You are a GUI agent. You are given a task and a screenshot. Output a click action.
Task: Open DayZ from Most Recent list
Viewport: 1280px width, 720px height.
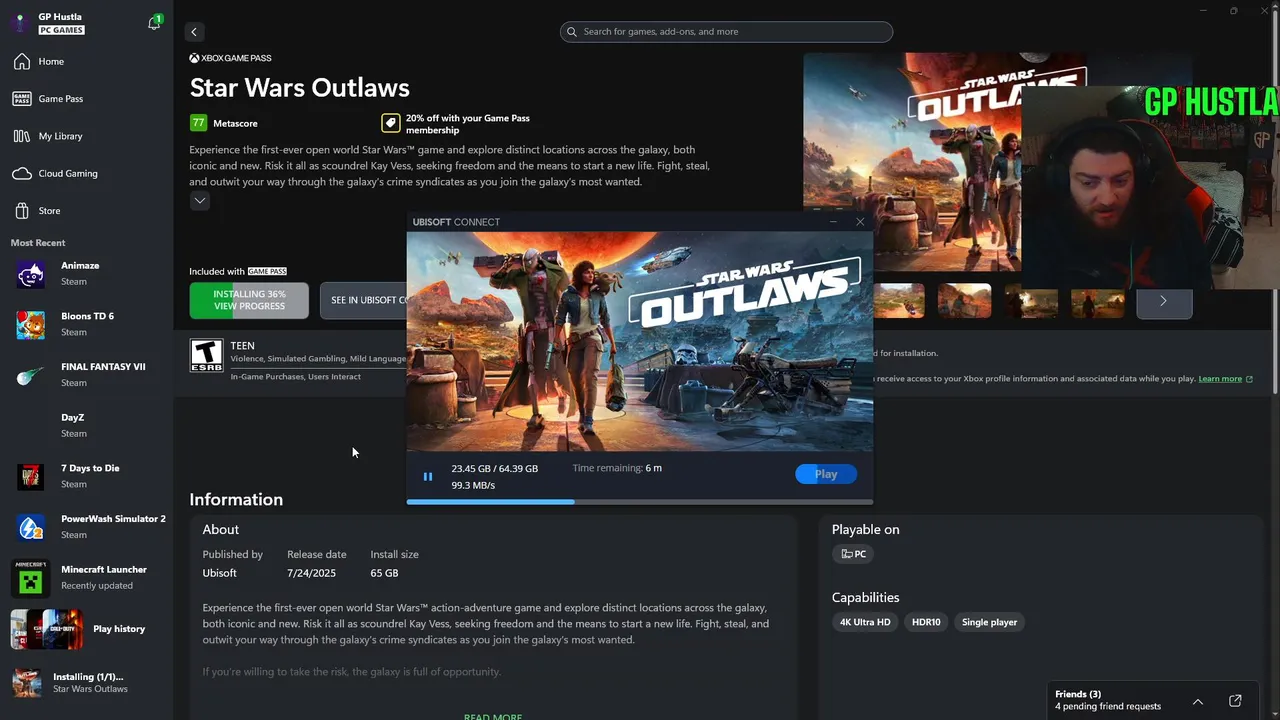pos(86,425)
